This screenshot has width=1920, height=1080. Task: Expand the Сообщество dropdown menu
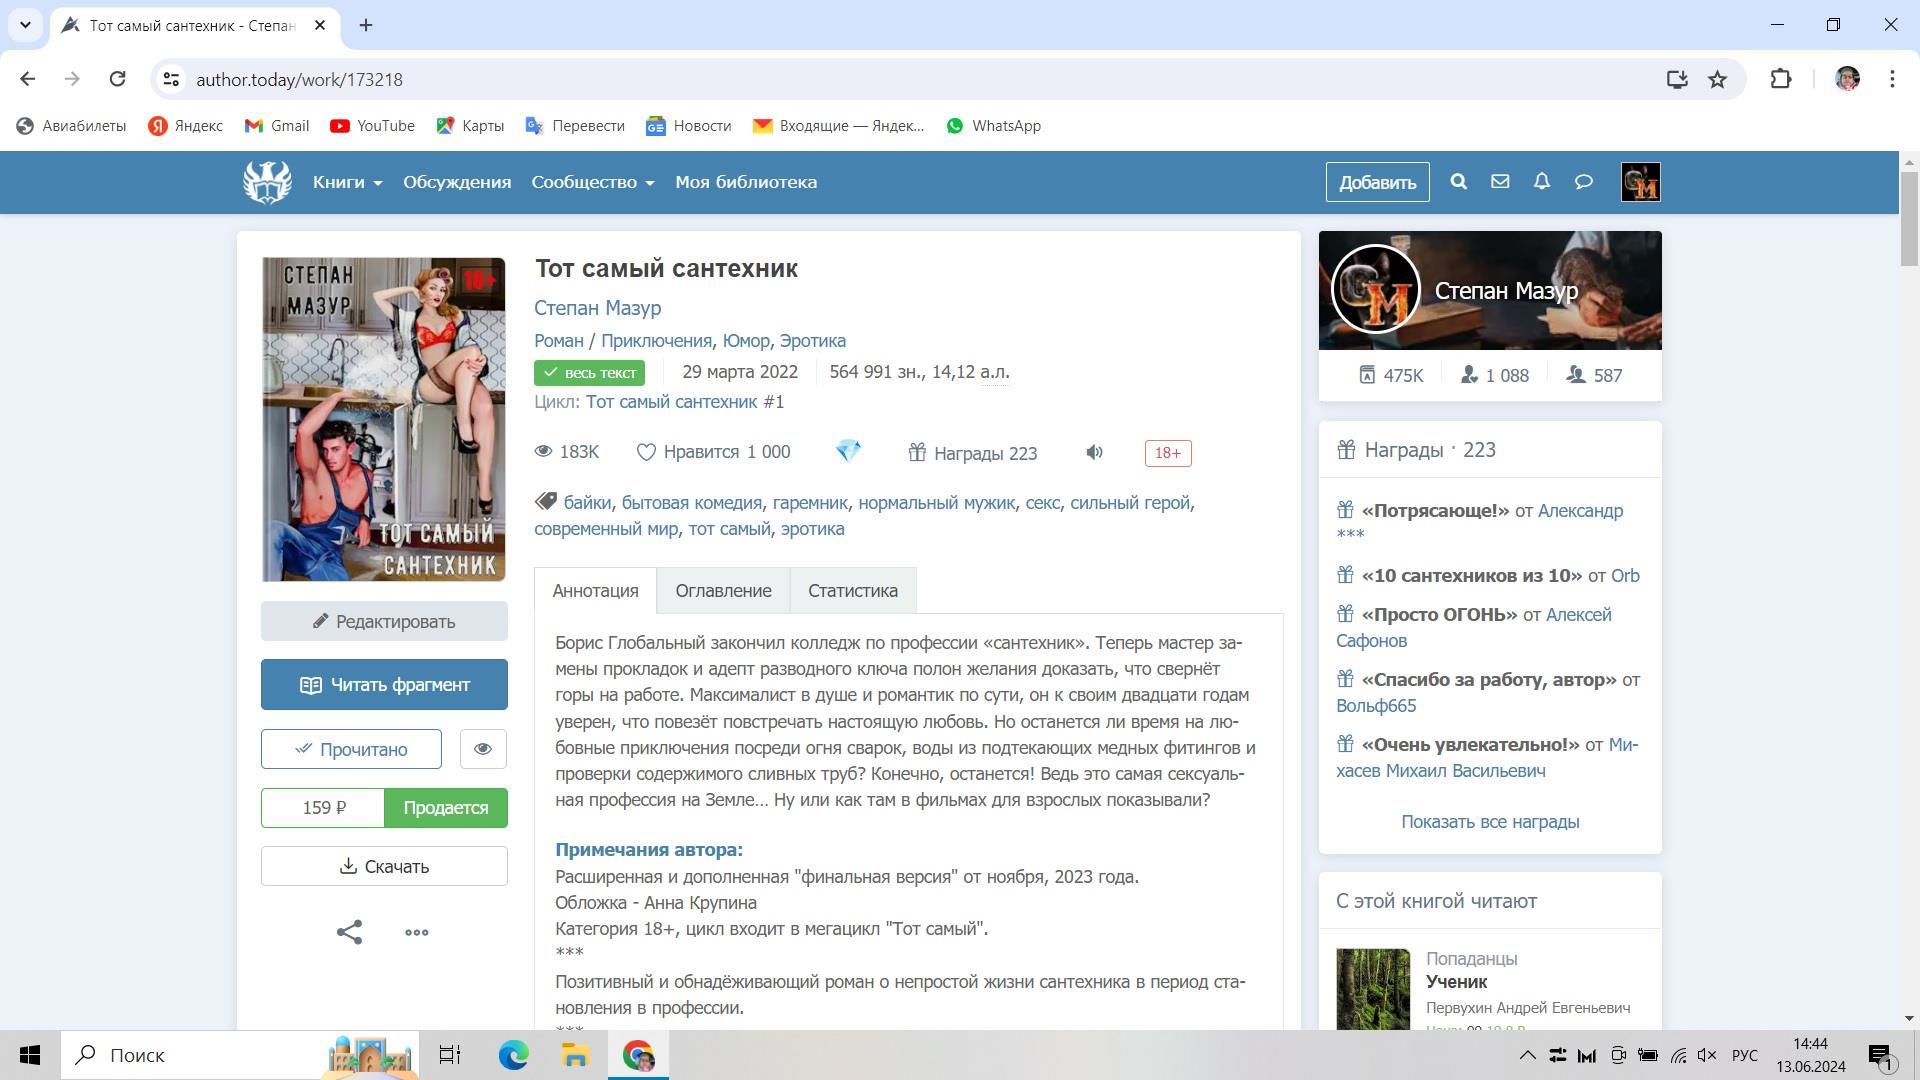pos(592,182)
